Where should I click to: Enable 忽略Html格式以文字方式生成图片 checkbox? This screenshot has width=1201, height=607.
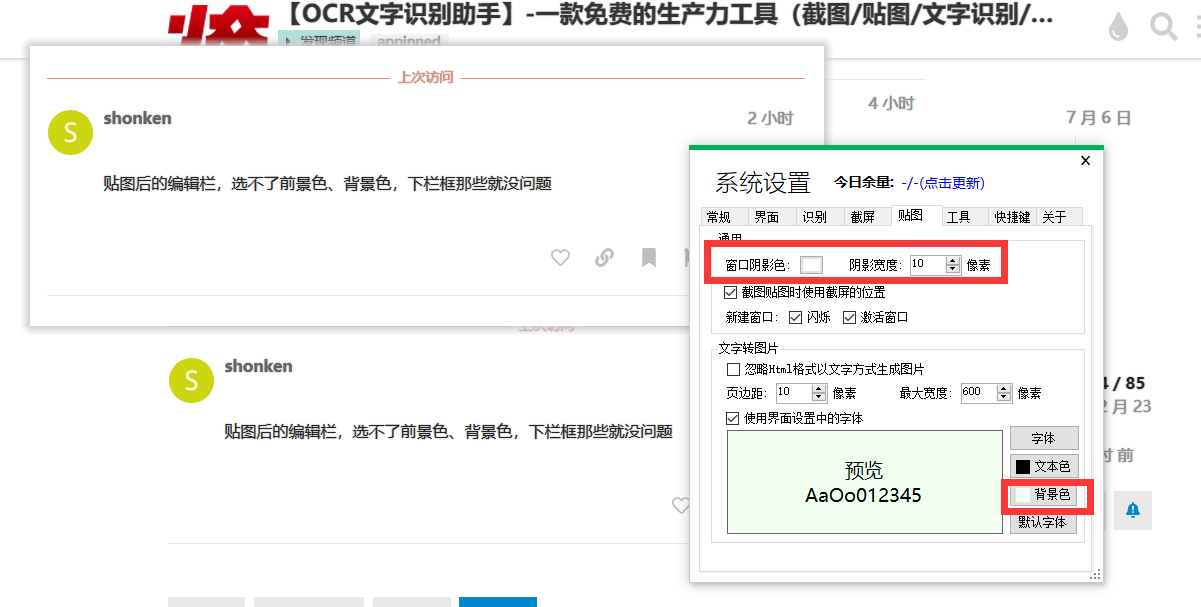click(733, 369)
